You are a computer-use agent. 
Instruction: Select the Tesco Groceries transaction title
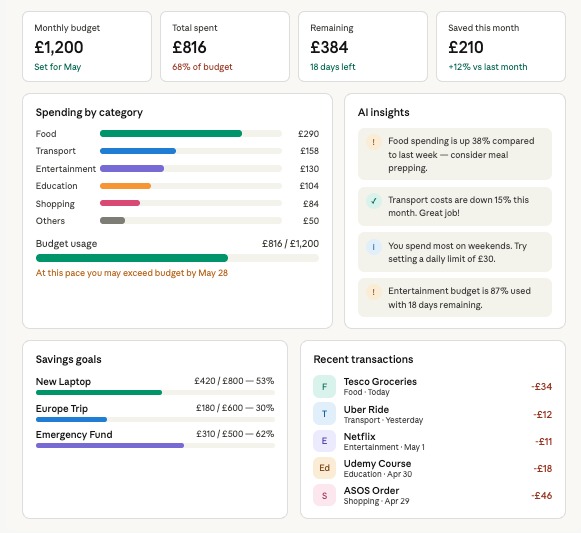tap(380, 381)
